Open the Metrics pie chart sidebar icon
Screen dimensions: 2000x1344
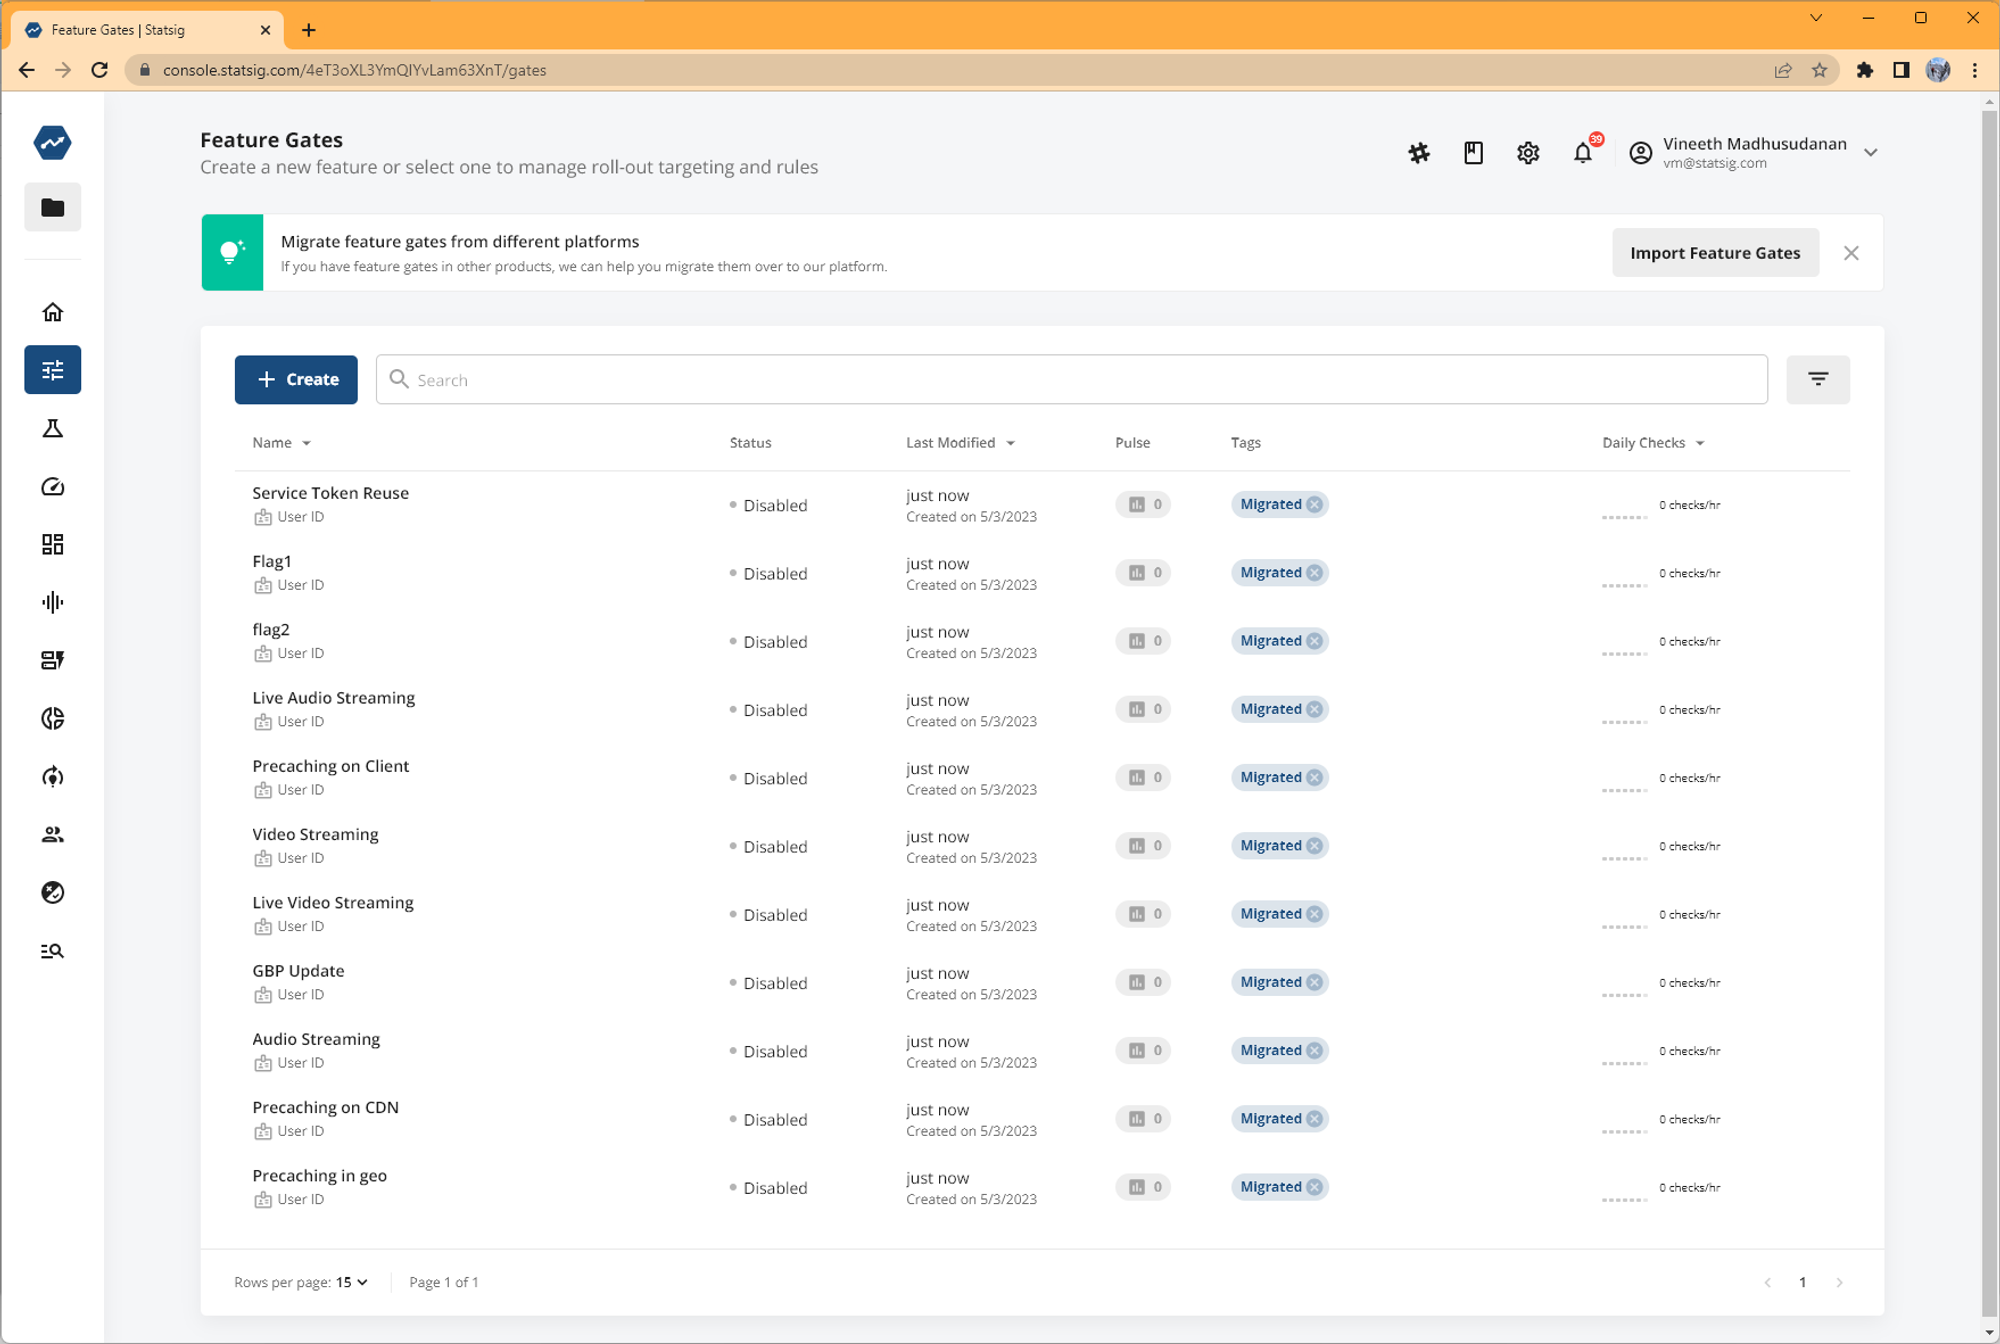(52, 718)
